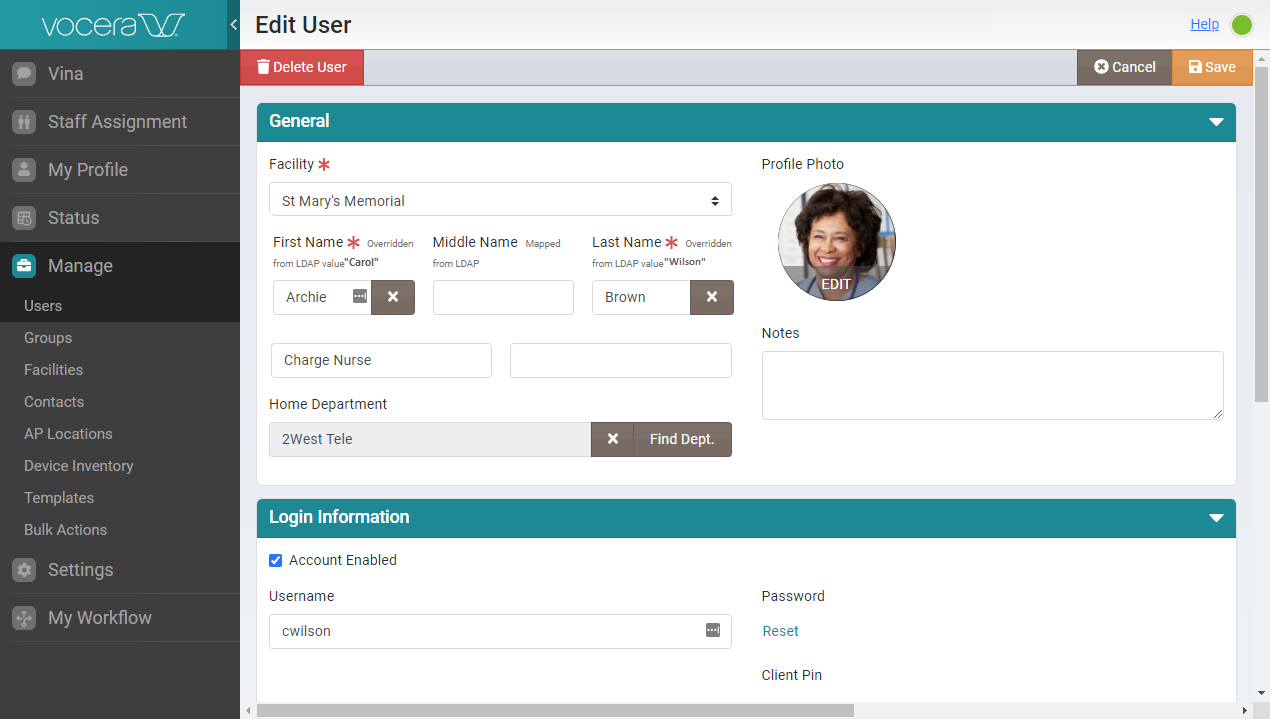Open Device Inventory in Manage menu
The image size is (1270, 719).
[78, 466]
